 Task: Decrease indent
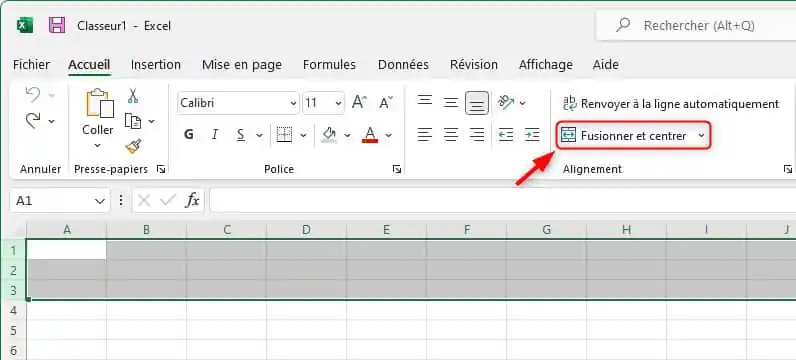pos(506,135)
